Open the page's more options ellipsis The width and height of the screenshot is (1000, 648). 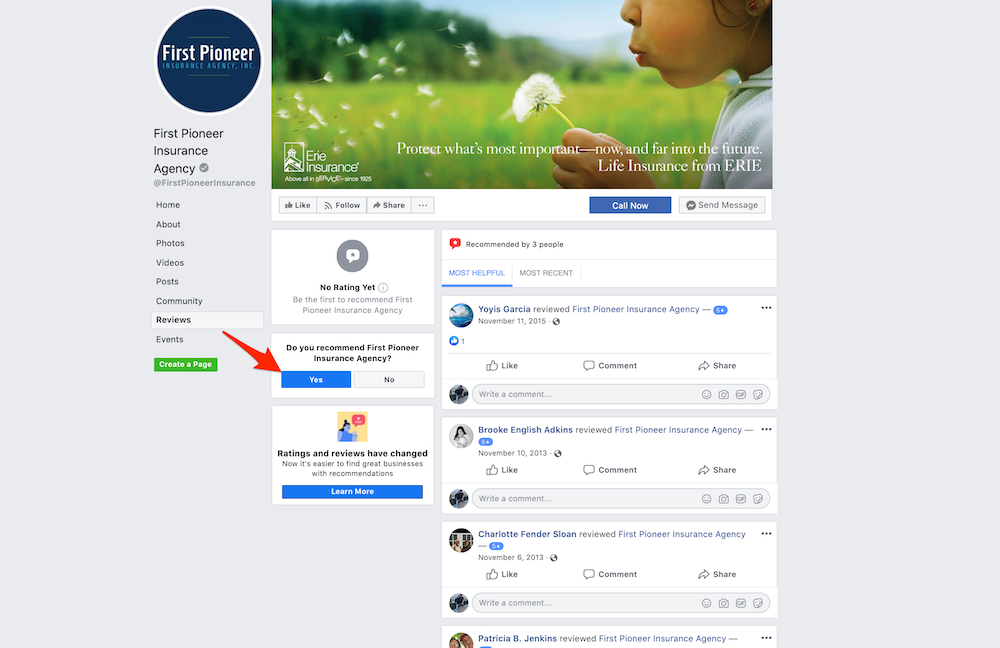coord(423,205)
